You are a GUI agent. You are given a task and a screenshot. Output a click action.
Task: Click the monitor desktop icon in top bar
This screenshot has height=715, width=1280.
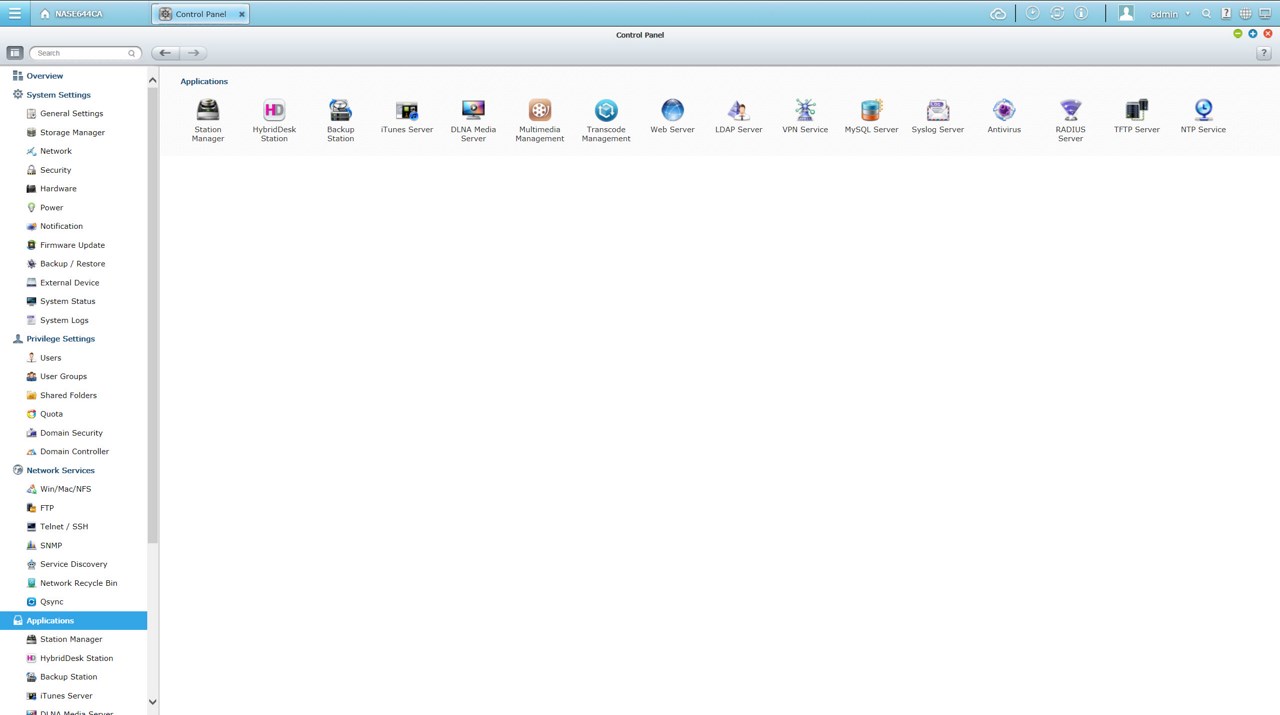coord(1265,14)
